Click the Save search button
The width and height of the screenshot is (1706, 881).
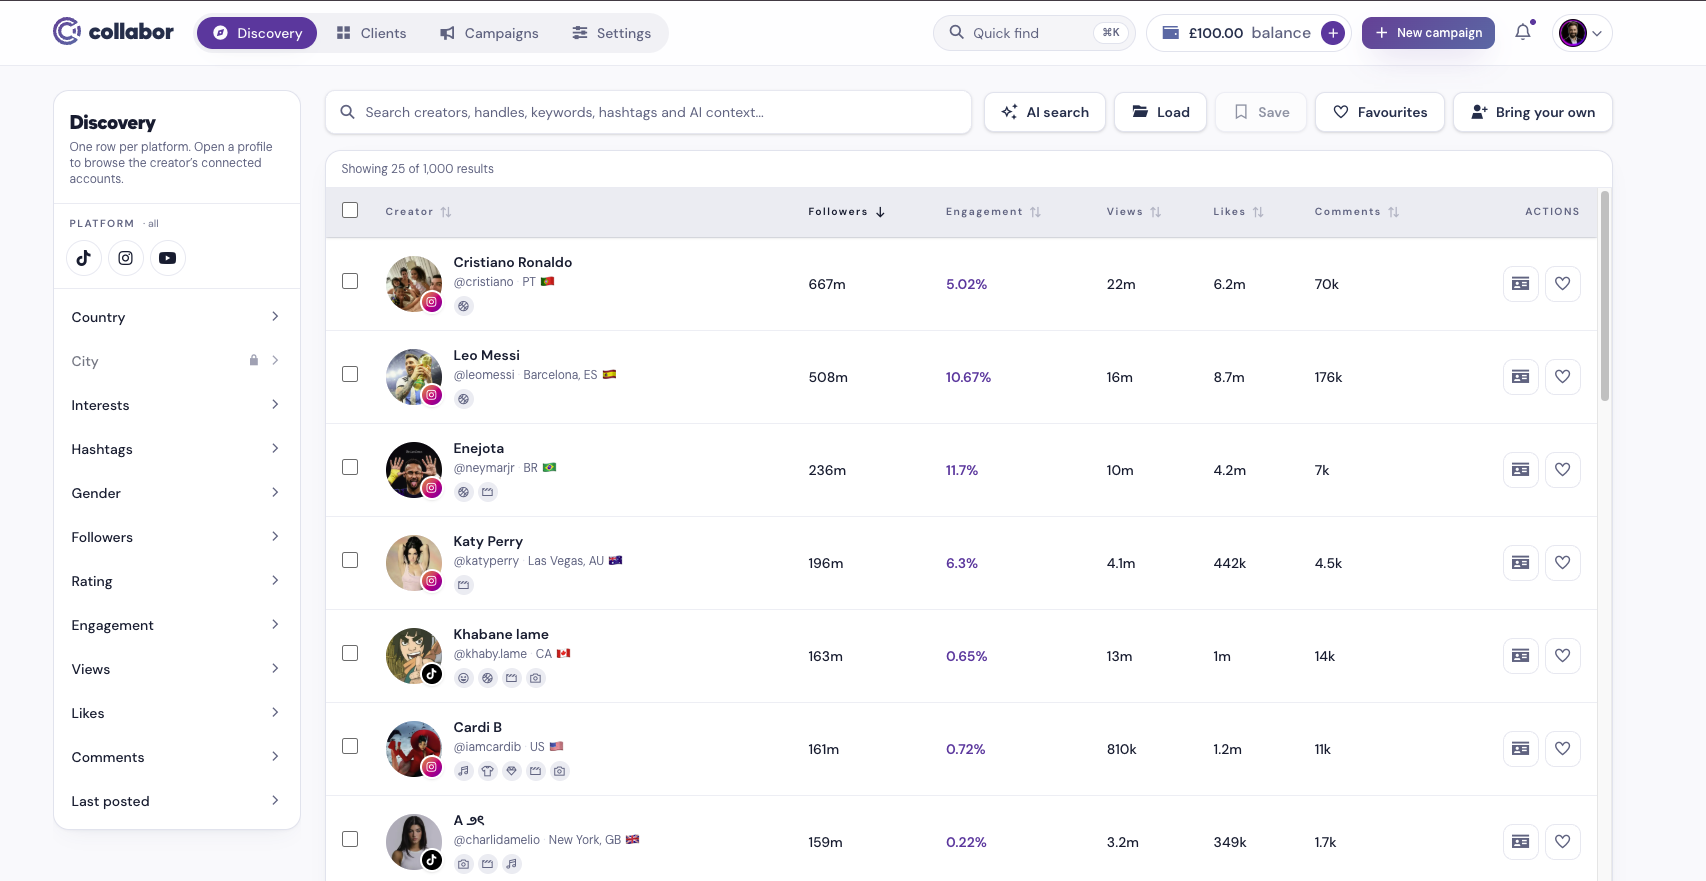point(1261,112)
